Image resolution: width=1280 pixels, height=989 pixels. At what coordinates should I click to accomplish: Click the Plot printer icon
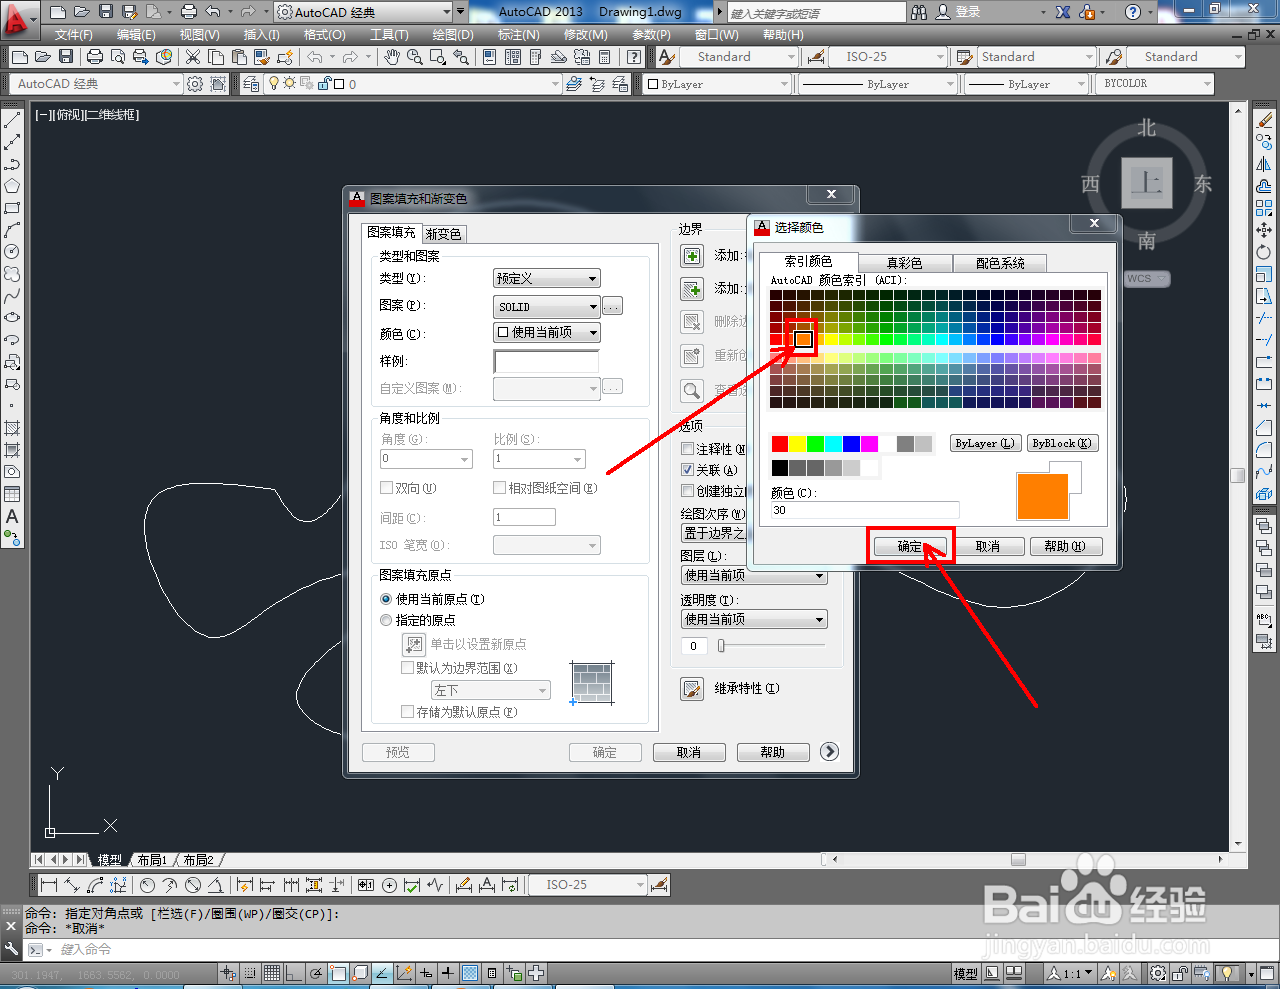[95, 57]
